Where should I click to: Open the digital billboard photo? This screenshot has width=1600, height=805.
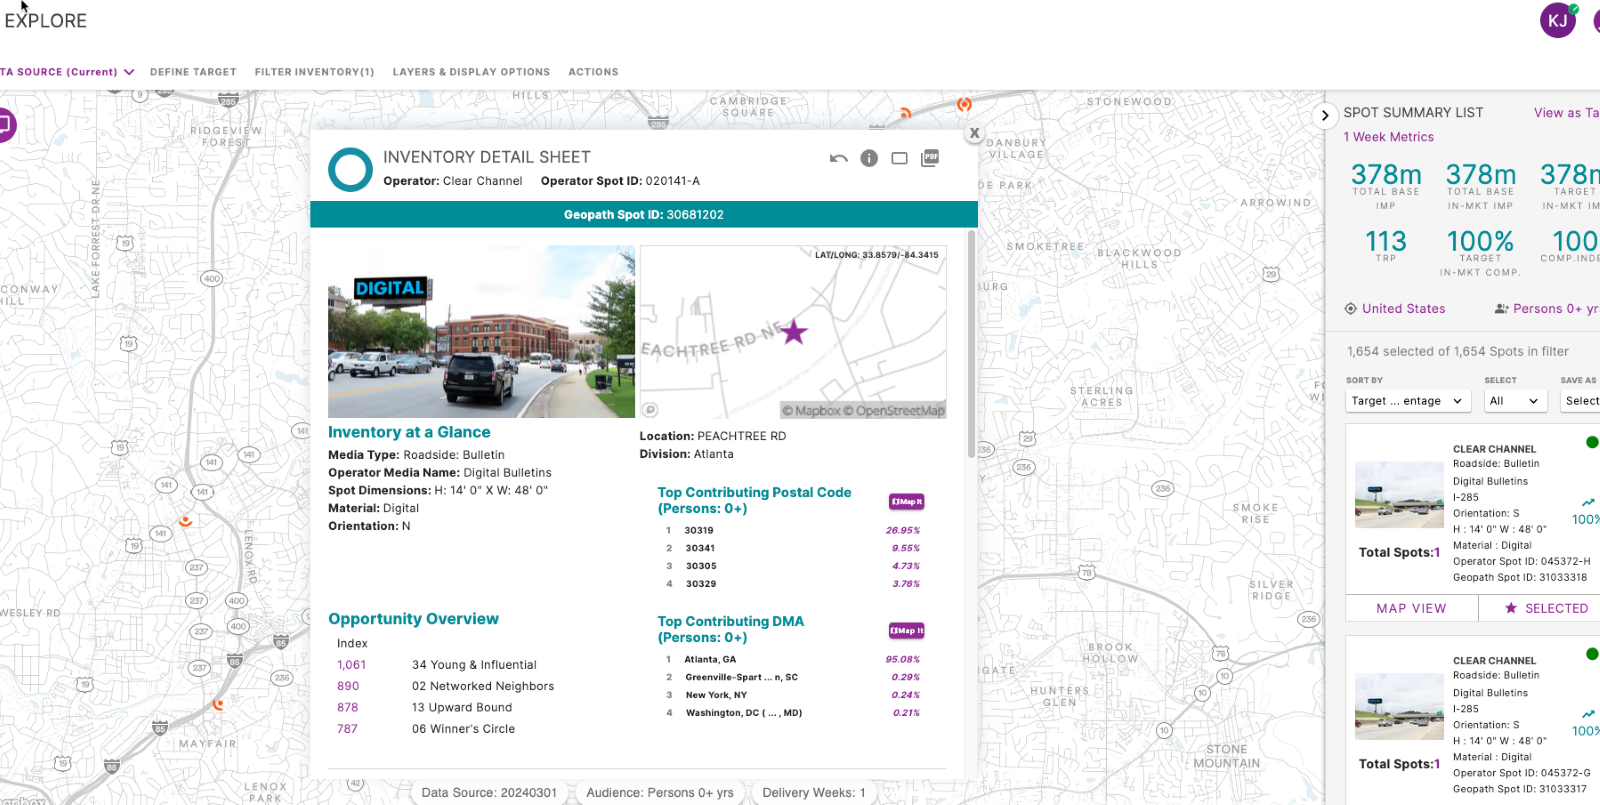(x=481, y=332)
